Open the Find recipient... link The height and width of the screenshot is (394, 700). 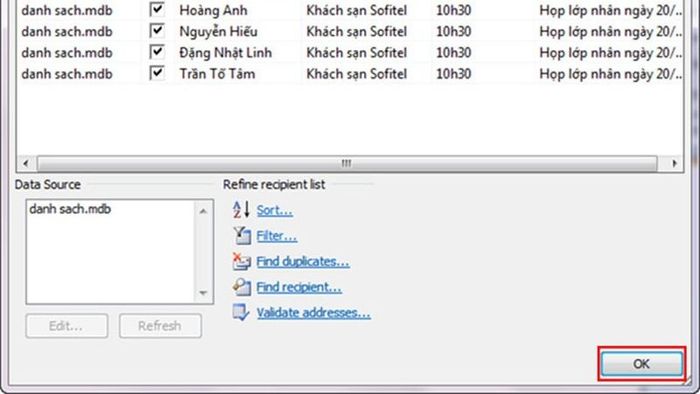(299, 287)
